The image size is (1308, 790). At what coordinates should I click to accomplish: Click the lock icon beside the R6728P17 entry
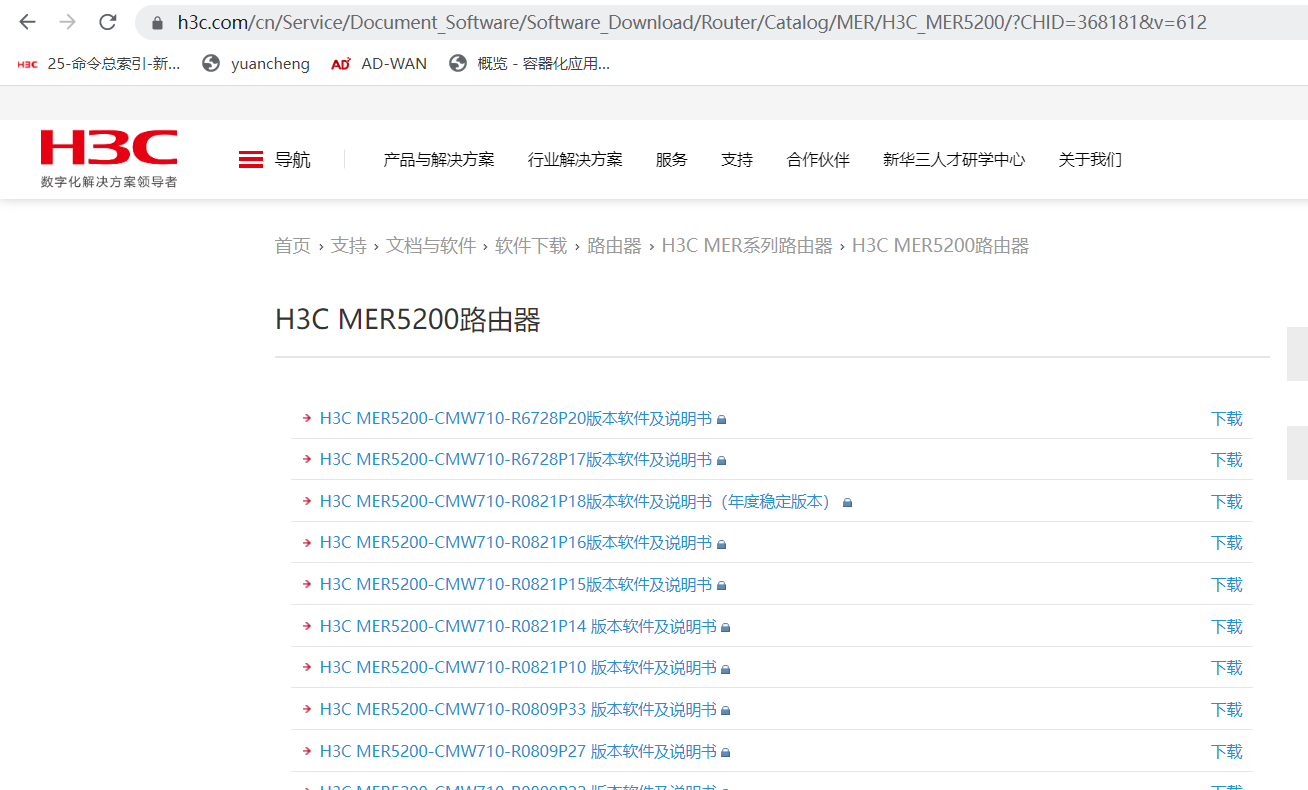coord(721,461)
